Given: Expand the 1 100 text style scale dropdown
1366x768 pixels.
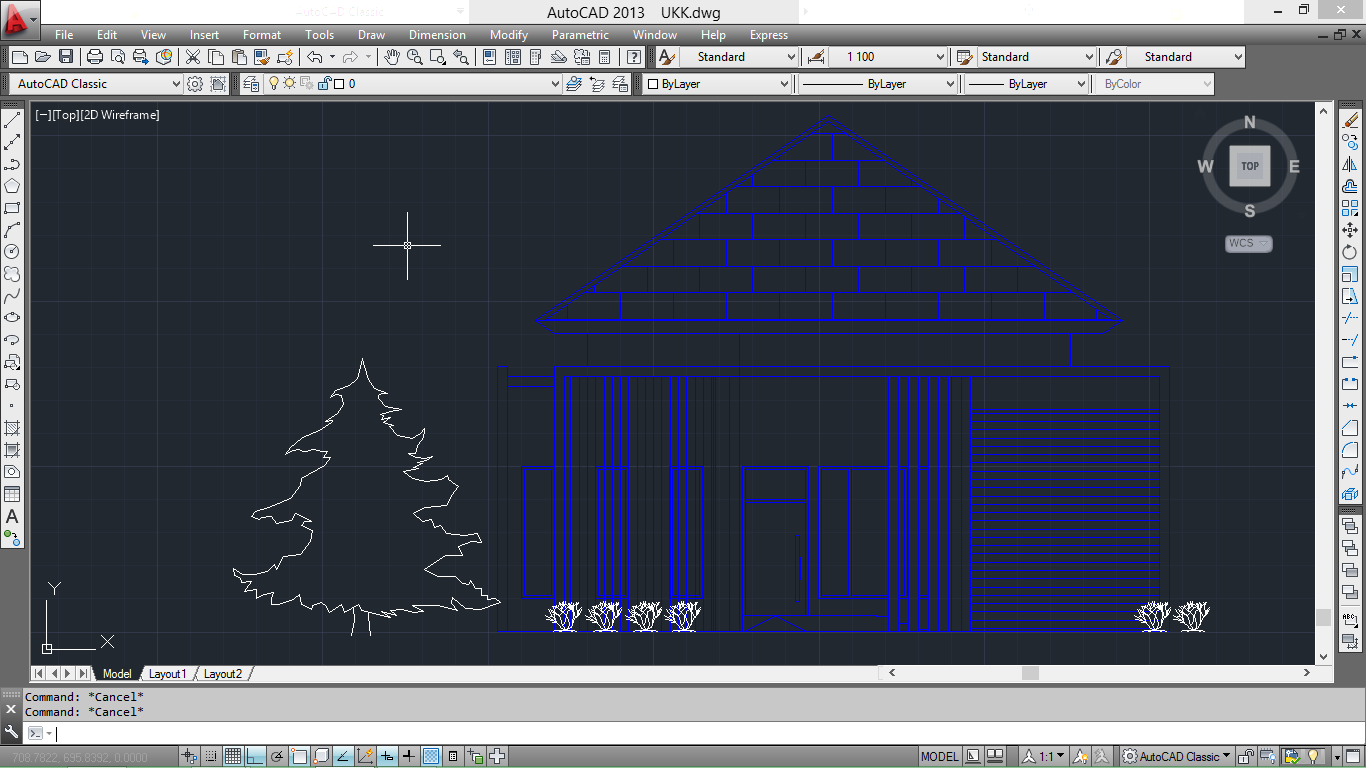Looking at the screenshot, I should pyautogui.click(x=940, y=57).
